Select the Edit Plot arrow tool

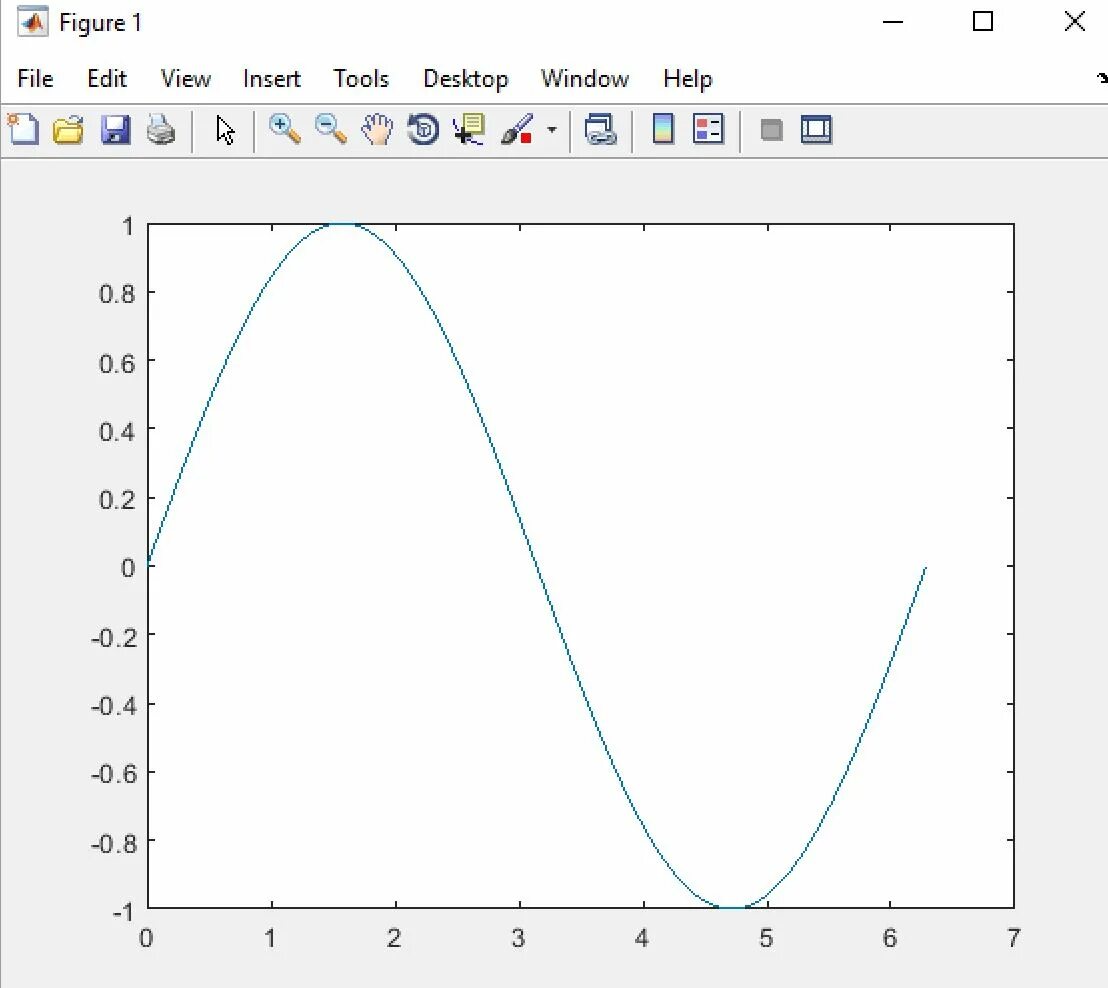tap(225, 131)
